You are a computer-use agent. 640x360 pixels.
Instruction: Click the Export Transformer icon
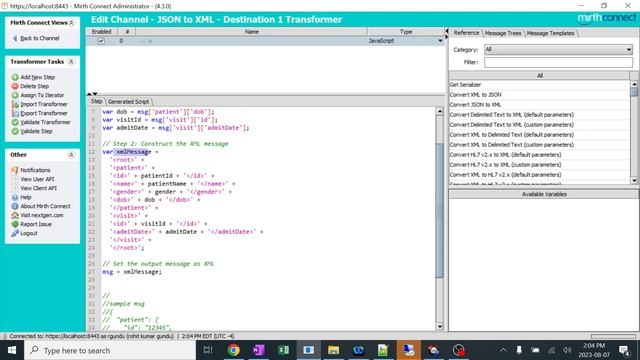(x=15, y=113)
